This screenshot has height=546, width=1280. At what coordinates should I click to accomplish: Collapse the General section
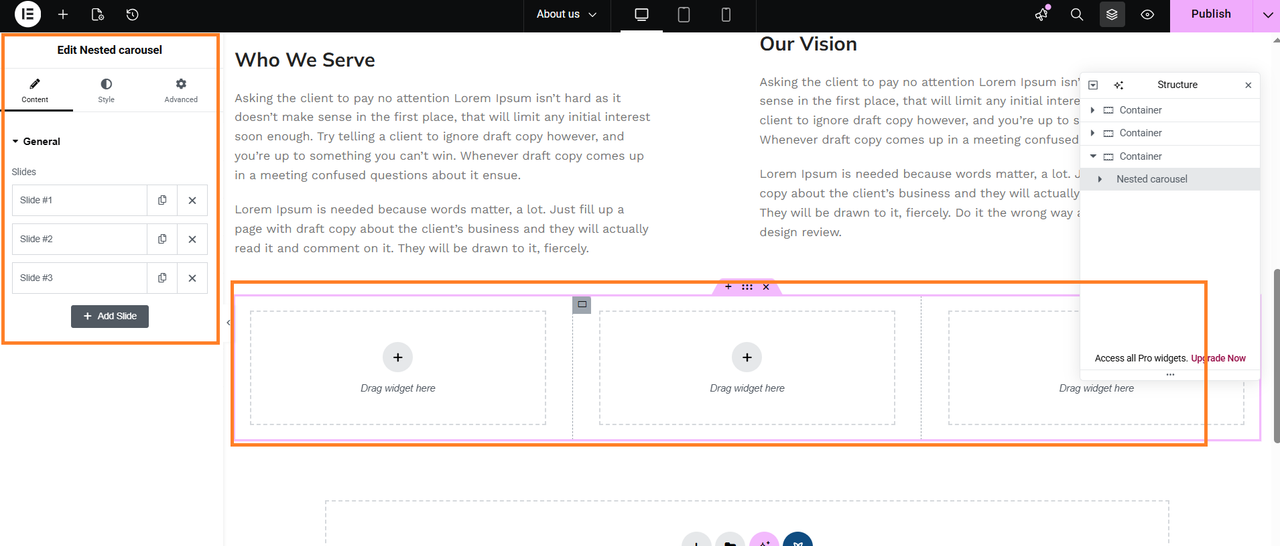coord(36,142)
